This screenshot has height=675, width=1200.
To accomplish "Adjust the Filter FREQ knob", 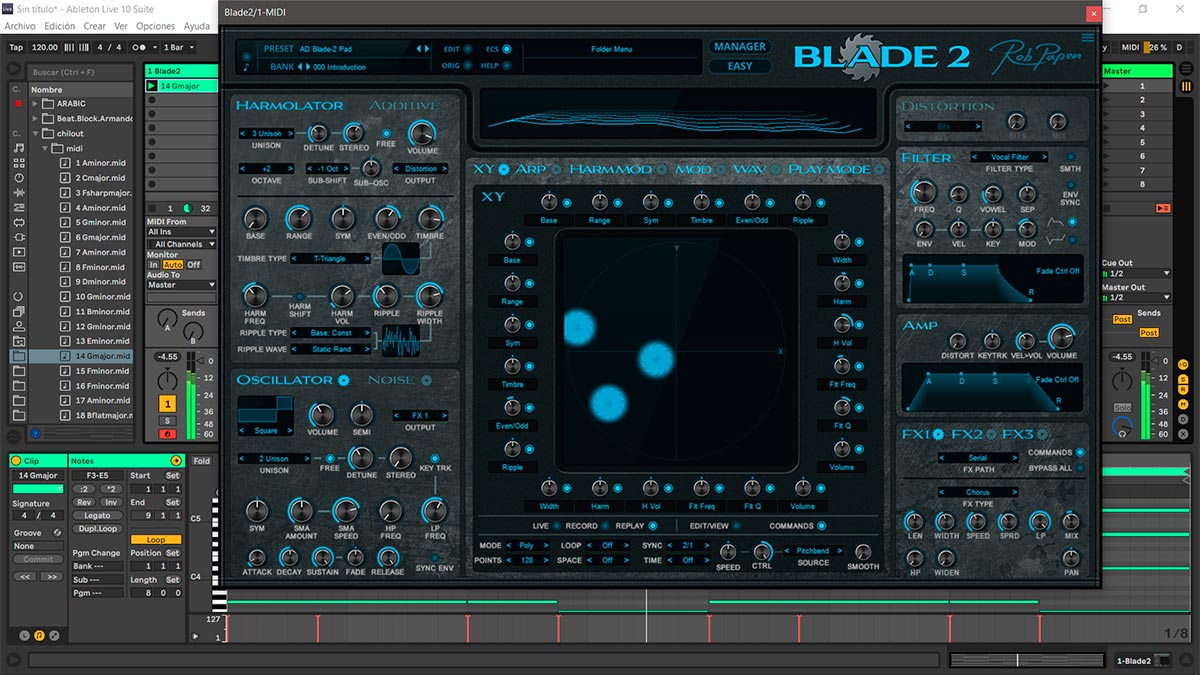I will (924, 193).
